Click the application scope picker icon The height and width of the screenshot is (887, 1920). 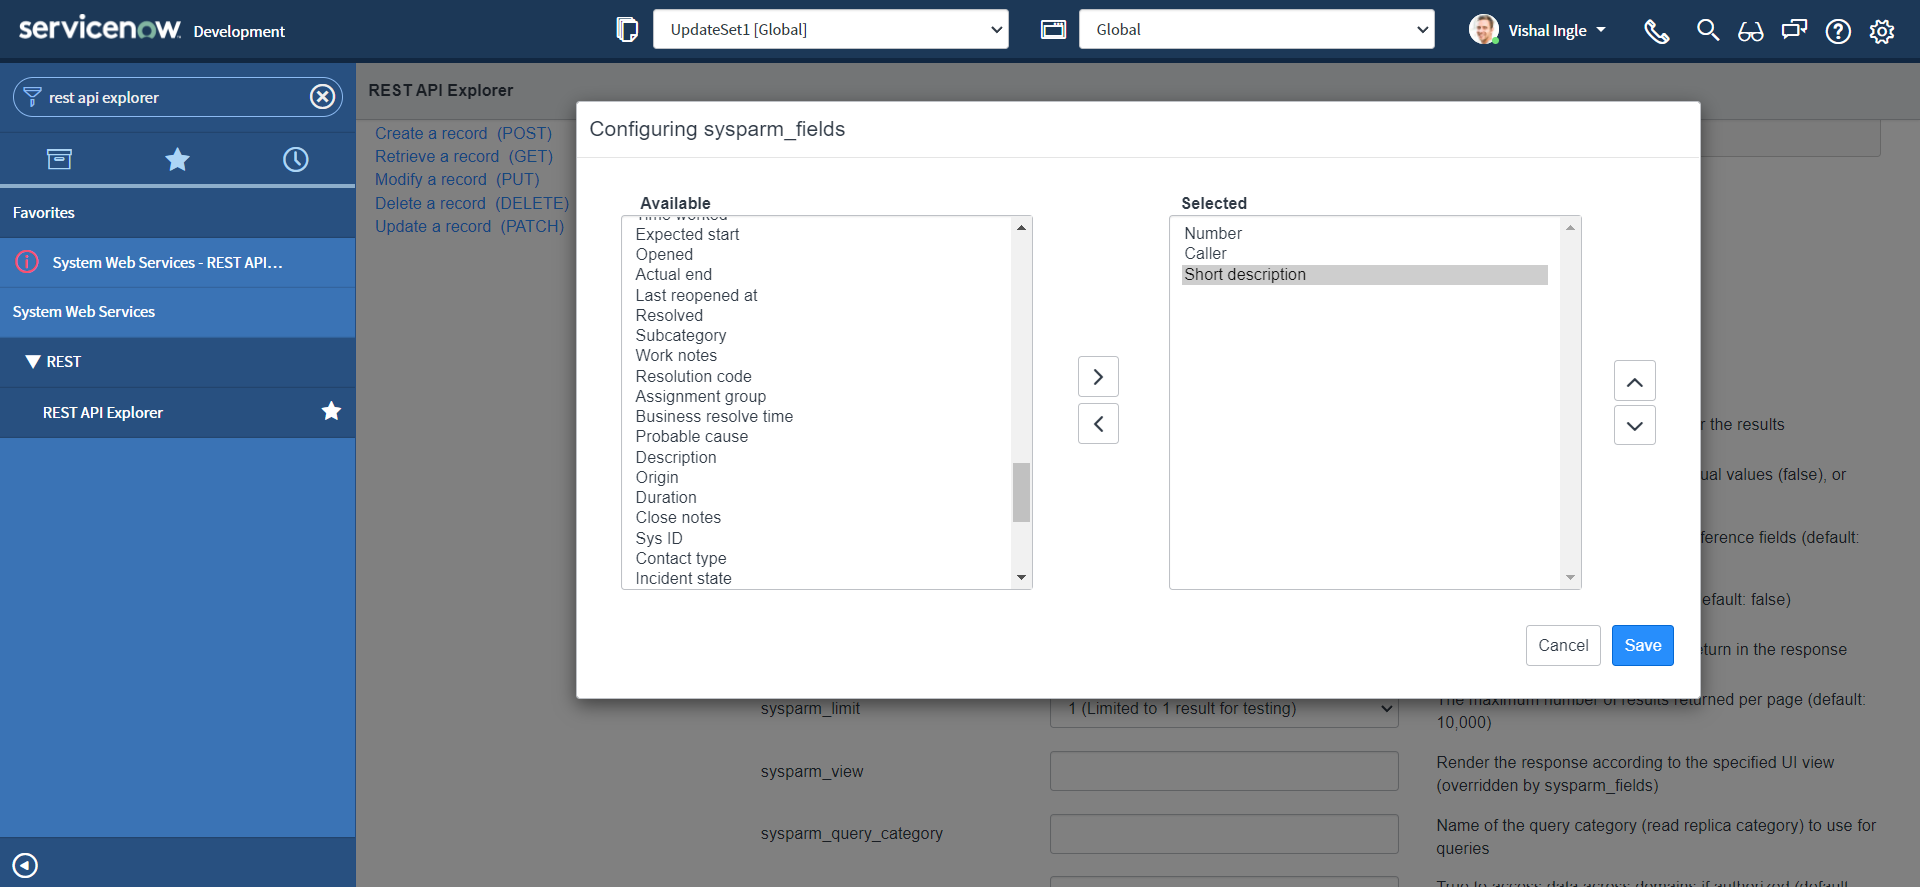[1053, 30]
